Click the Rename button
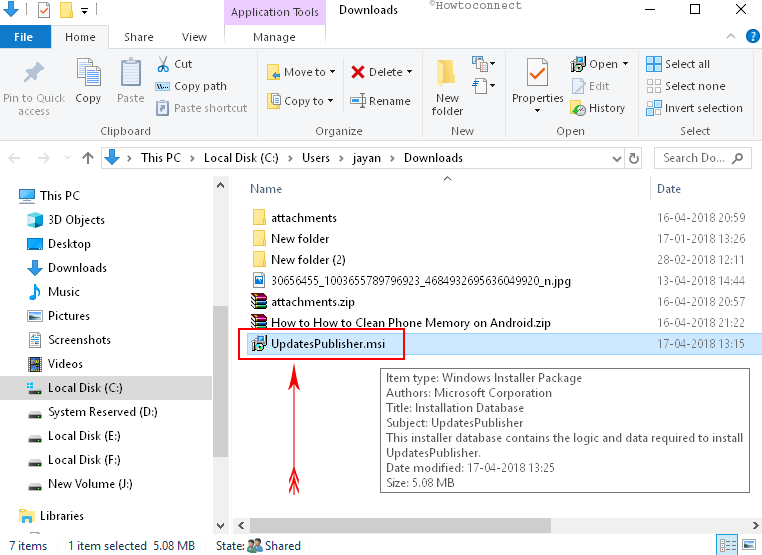The height and width of the screenshot is (555, 762). (381, 101)
